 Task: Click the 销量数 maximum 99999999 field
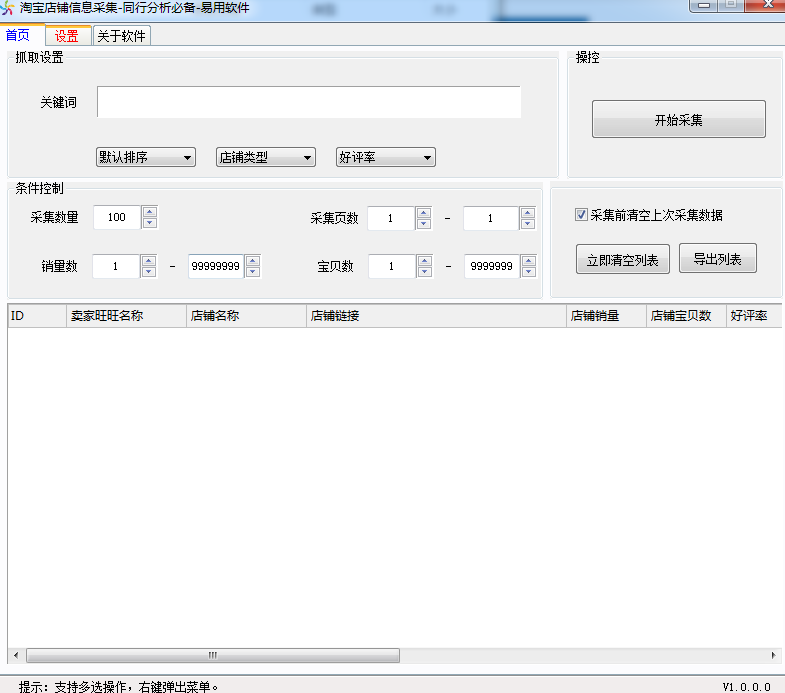(216, 266)
